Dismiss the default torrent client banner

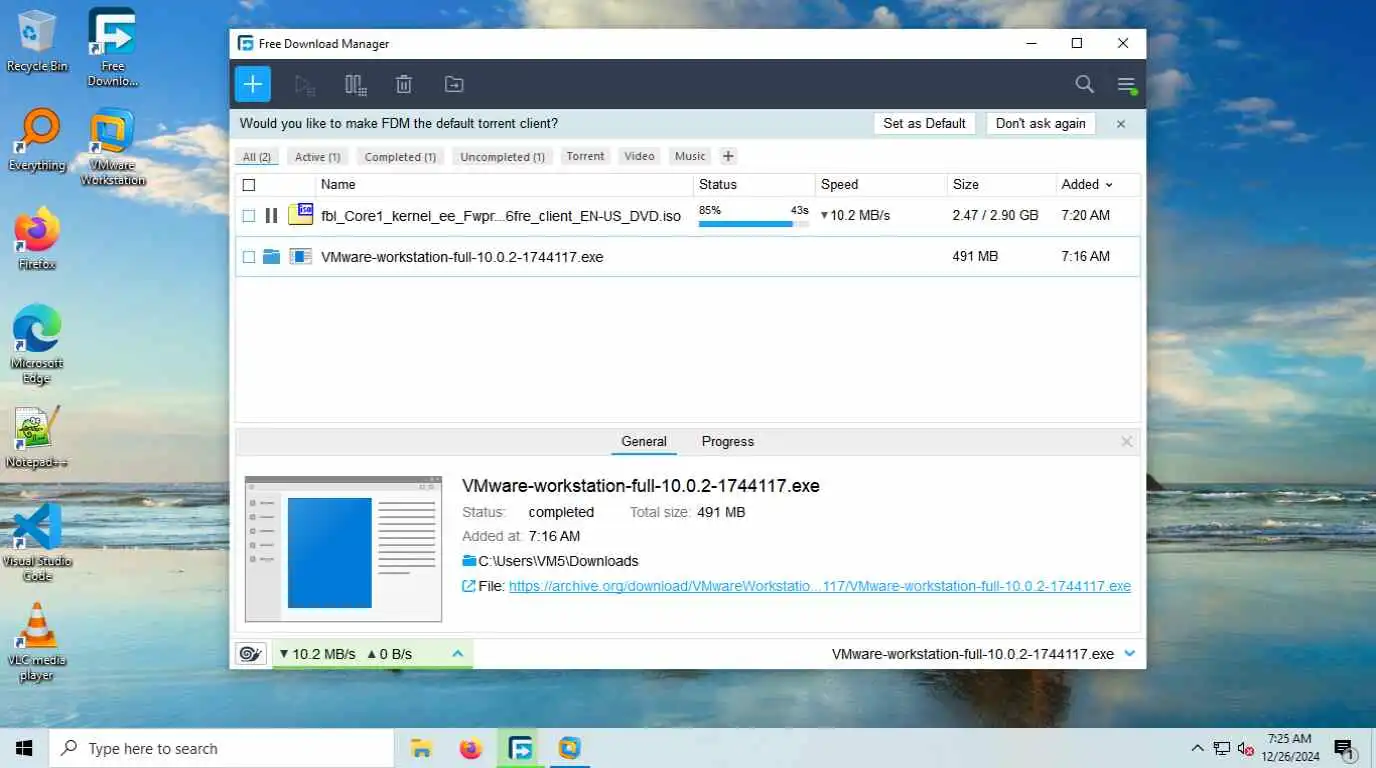click(1121, 124)
